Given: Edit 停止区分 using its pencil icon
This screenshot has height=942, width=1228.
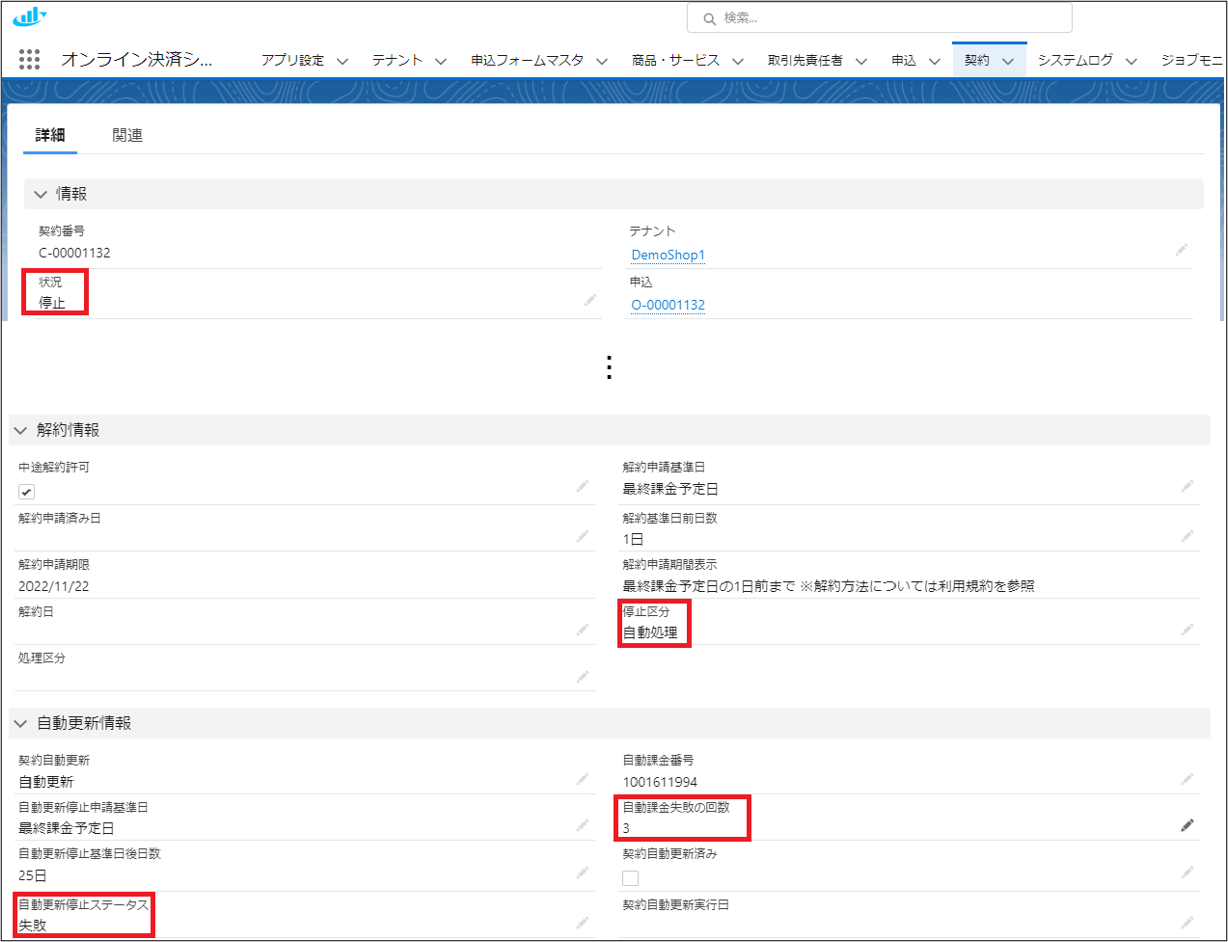Looking at the screenshot, I should tap(1187, 630).
